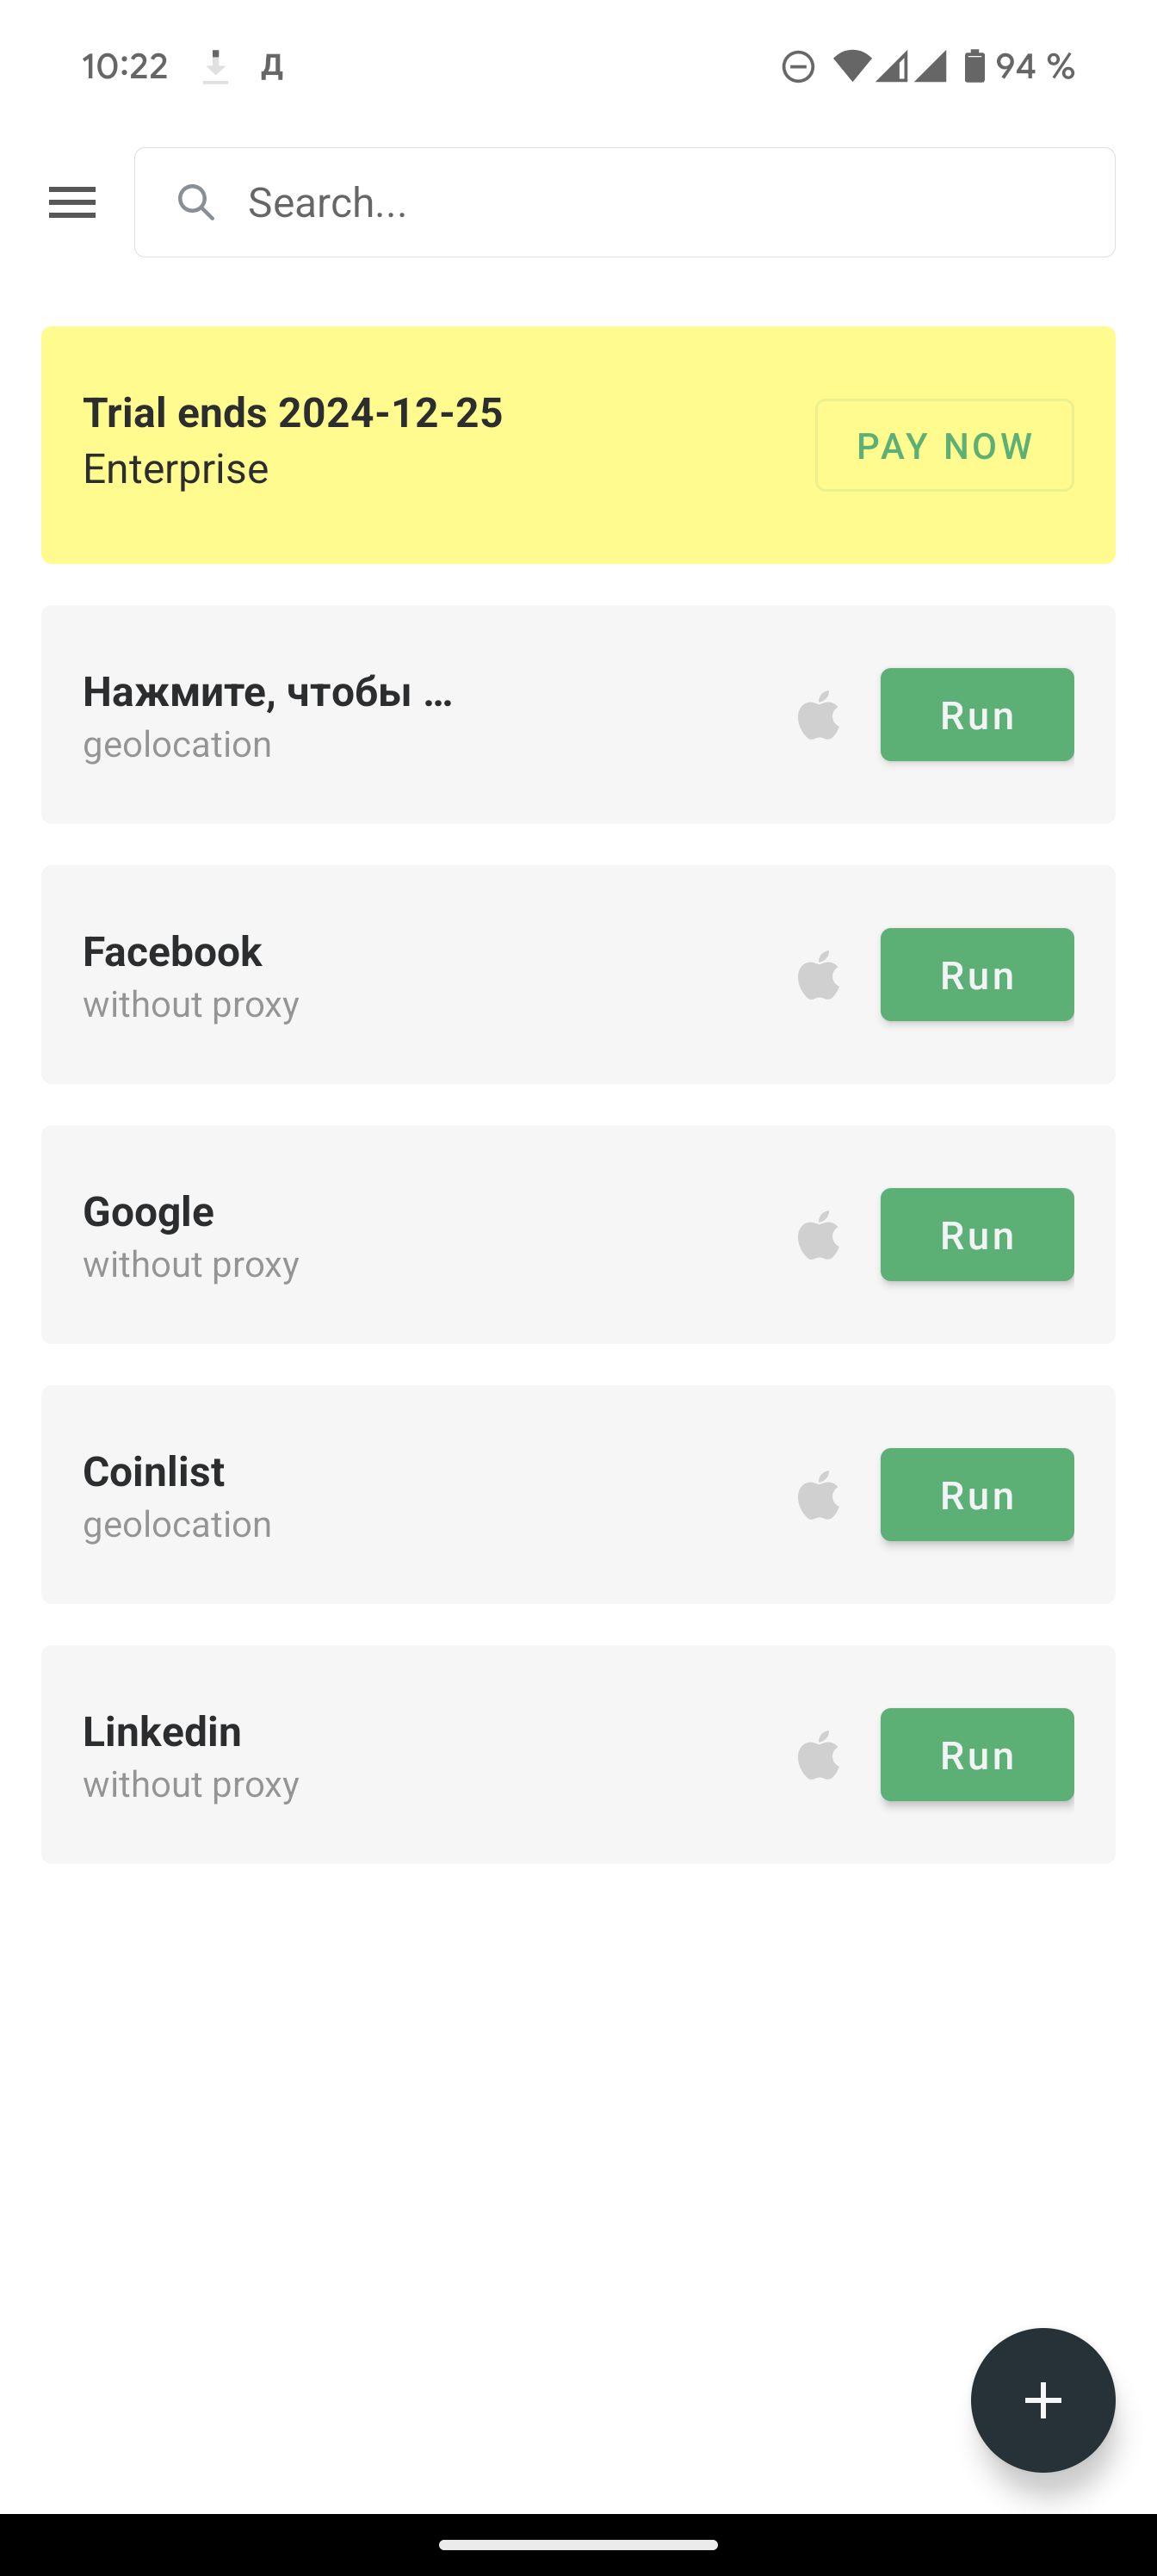The height and width of the screenshot is (2576, 1157).
Task: Run the Нажмите, чтобы profile
Action: (977, 715)
